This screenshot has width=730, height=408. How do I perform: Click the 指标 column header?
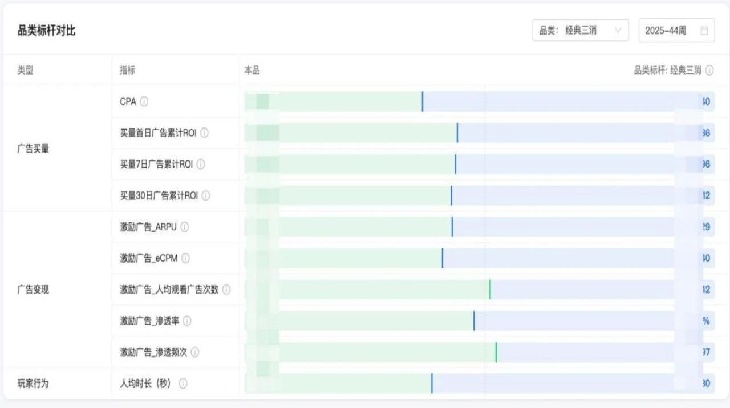point(128,70)
